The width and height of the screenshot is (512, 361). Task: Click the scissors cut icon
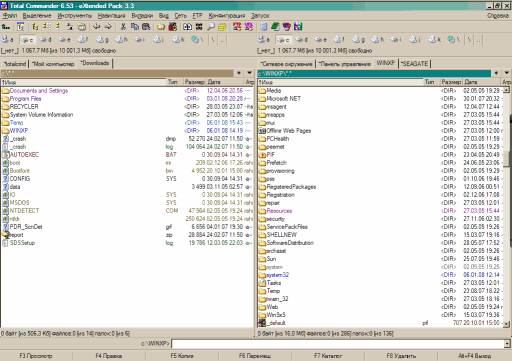pos(123,27)
